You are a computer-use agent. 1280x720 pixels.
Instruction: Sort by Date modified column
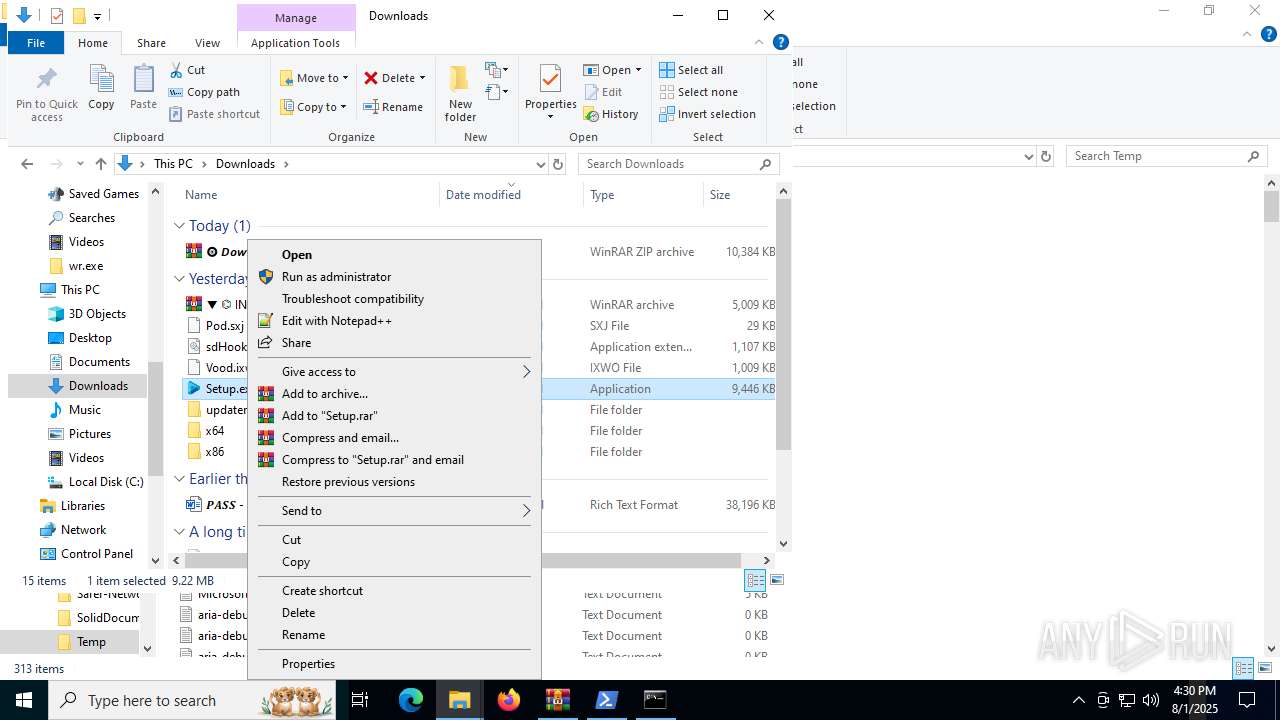[x=511, y=195]
